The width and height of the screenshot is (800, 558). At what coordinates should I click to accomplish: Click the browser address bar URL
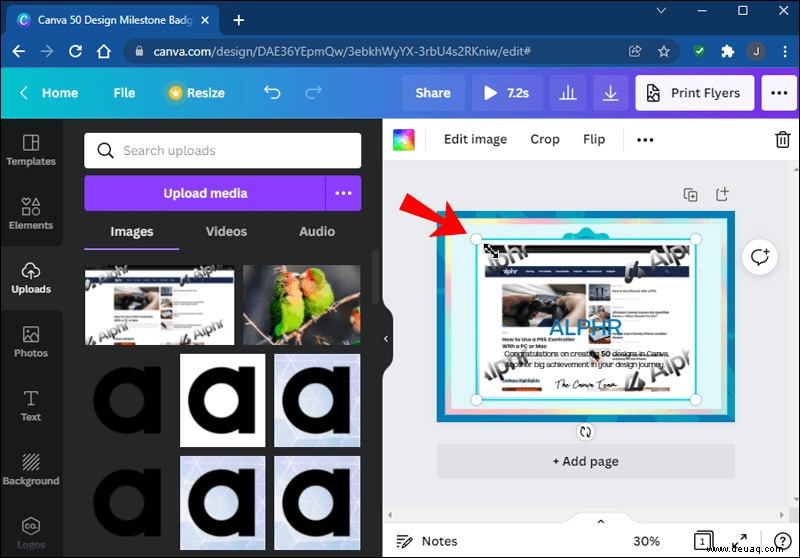pos(342,51)
